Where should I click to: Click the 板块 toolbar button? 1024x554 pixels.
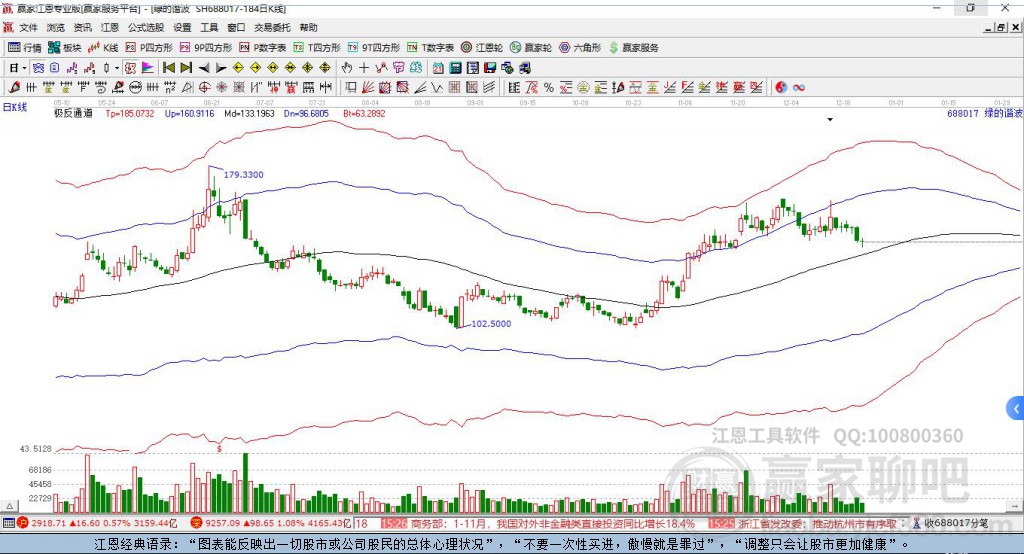[65, 48]
